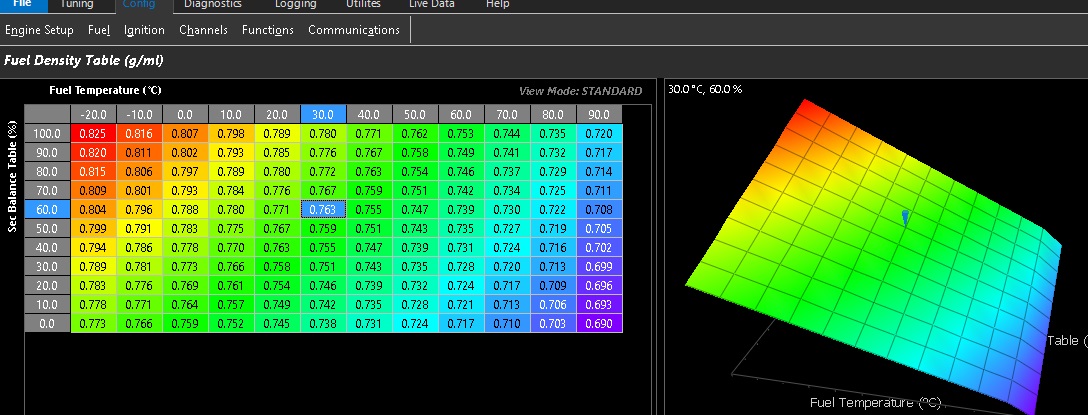The height and width of the screenshot is (415, 1088).
Task: Open the Channels menu
Action: tap(203, 30)
